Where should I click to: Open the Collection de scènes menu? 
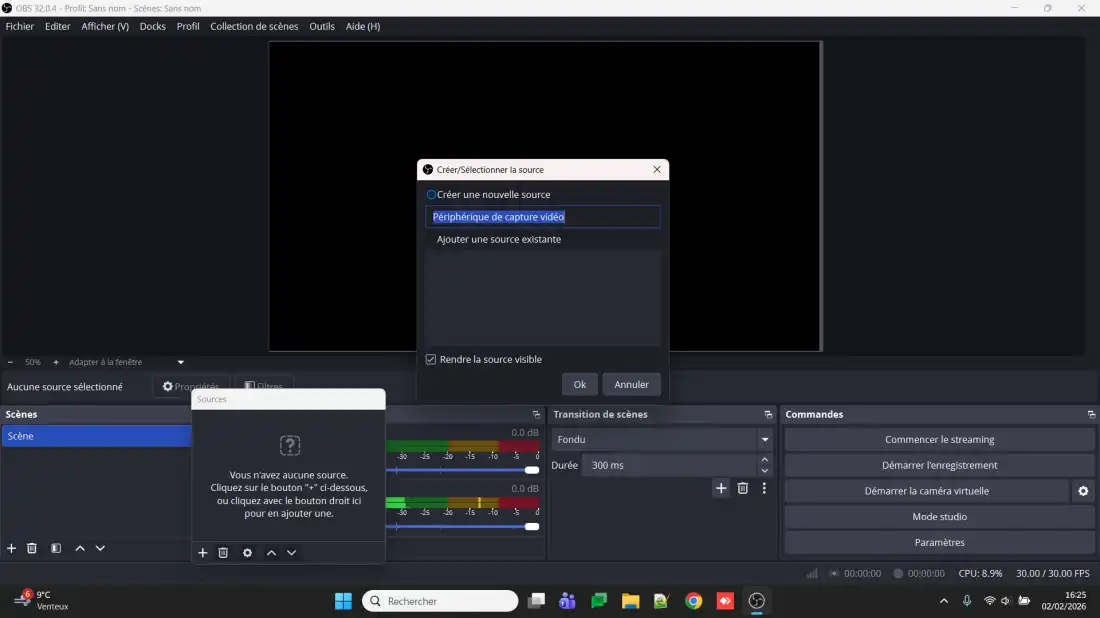point(254,26)
